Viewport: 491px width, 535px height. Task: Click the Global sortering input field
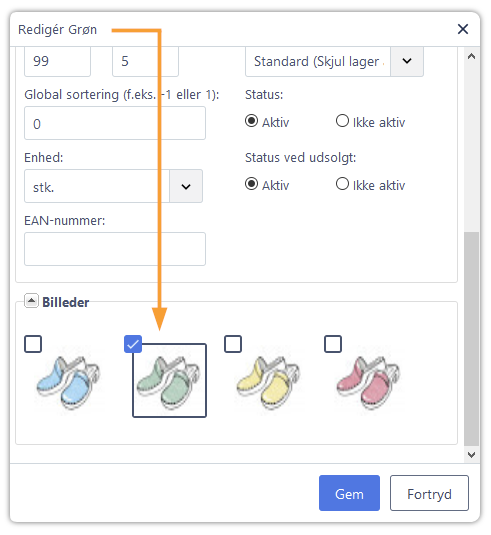tap(115, 123)
